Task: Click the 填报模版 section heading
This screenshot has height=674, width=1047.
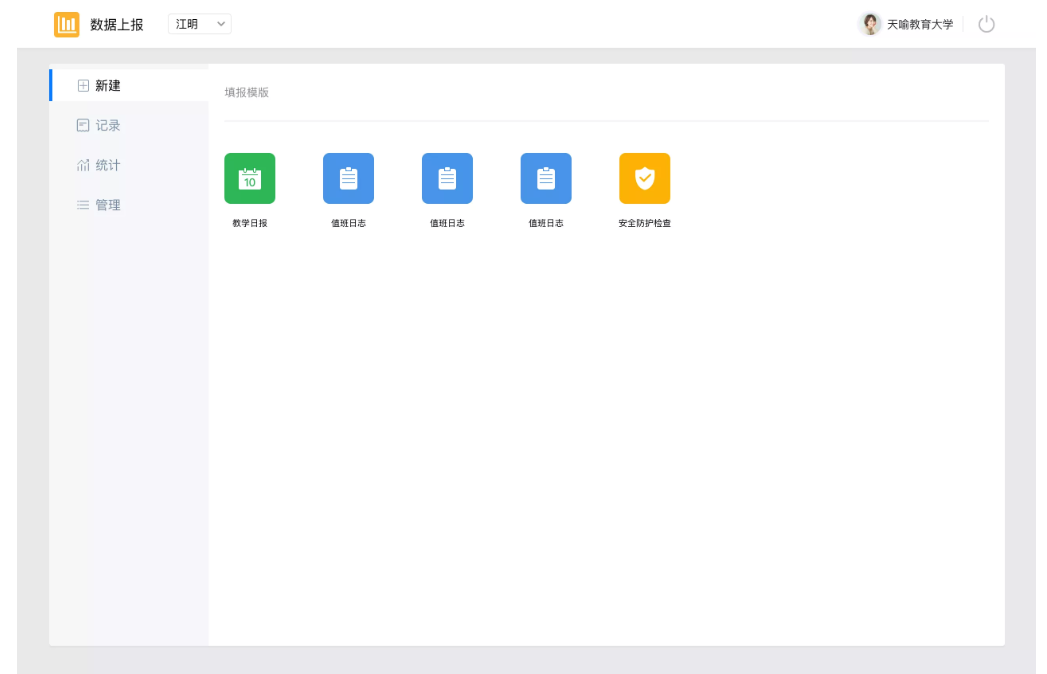Action: point(246,92)
